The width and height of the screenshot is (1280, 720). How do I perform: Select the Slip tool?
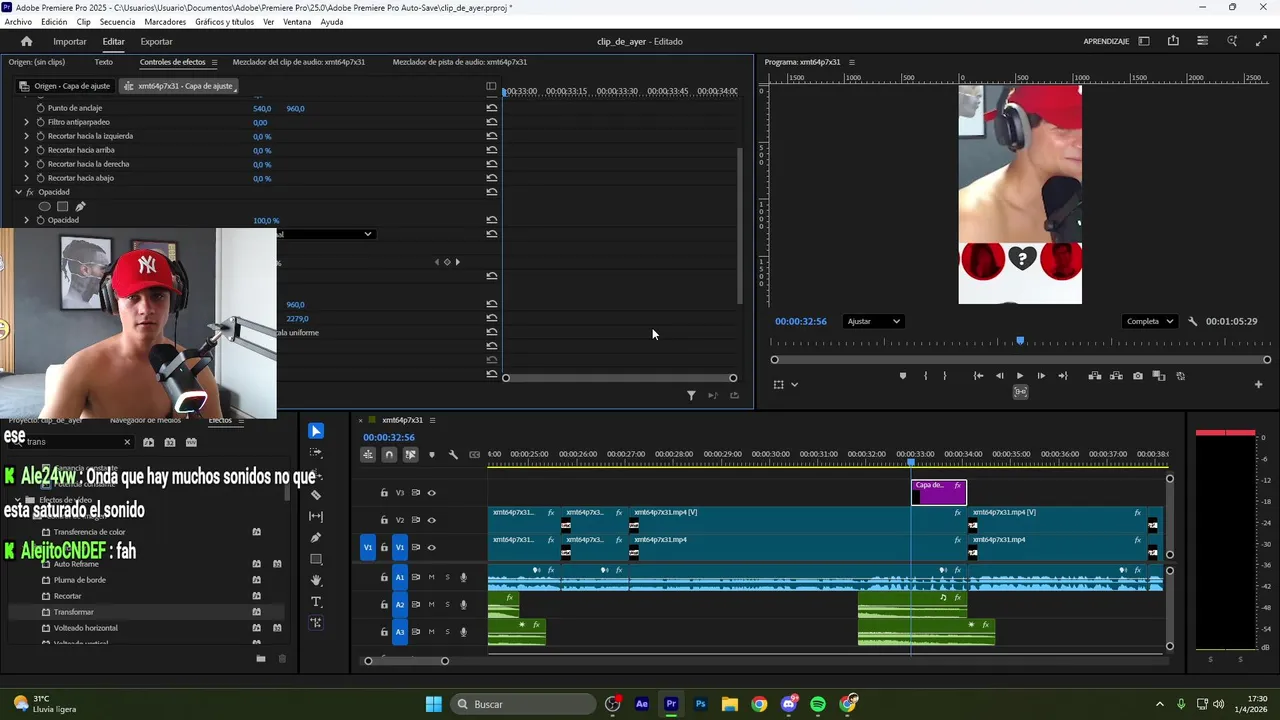coord(316,516)
